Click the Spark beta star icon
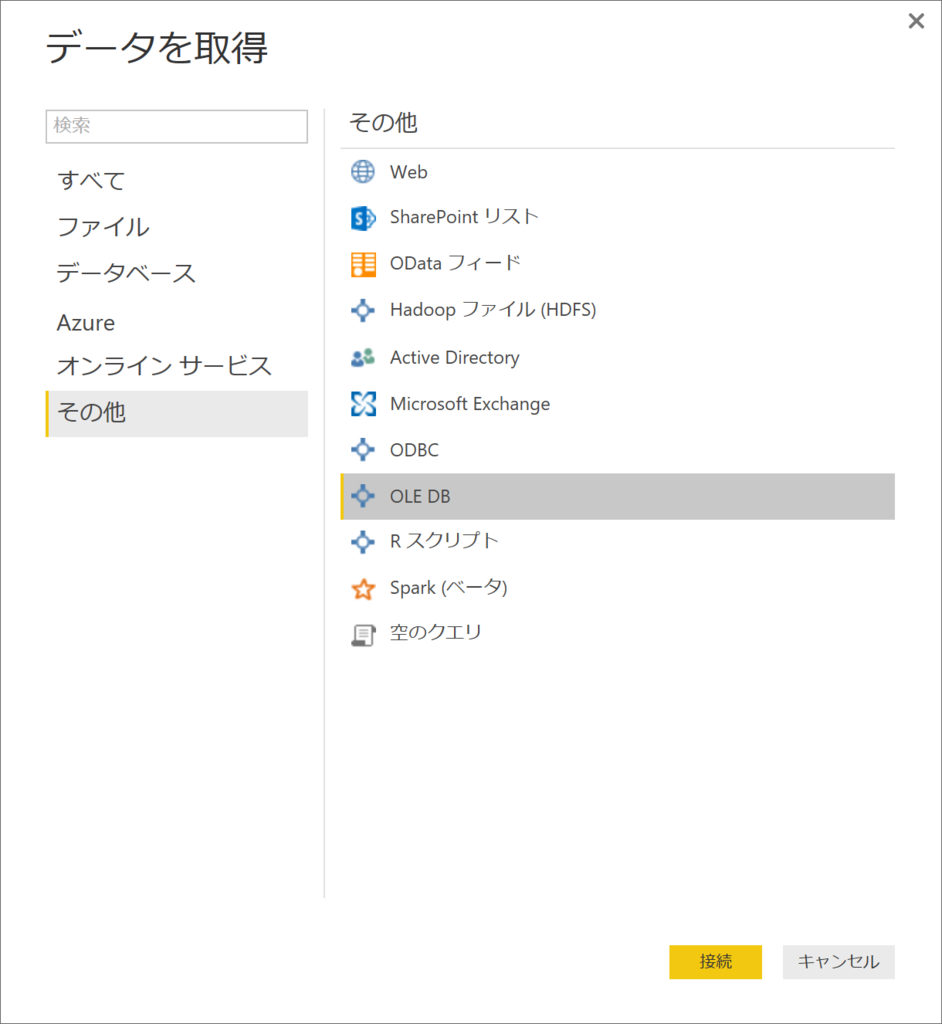 pyautogui.click(x=363, y=588)
